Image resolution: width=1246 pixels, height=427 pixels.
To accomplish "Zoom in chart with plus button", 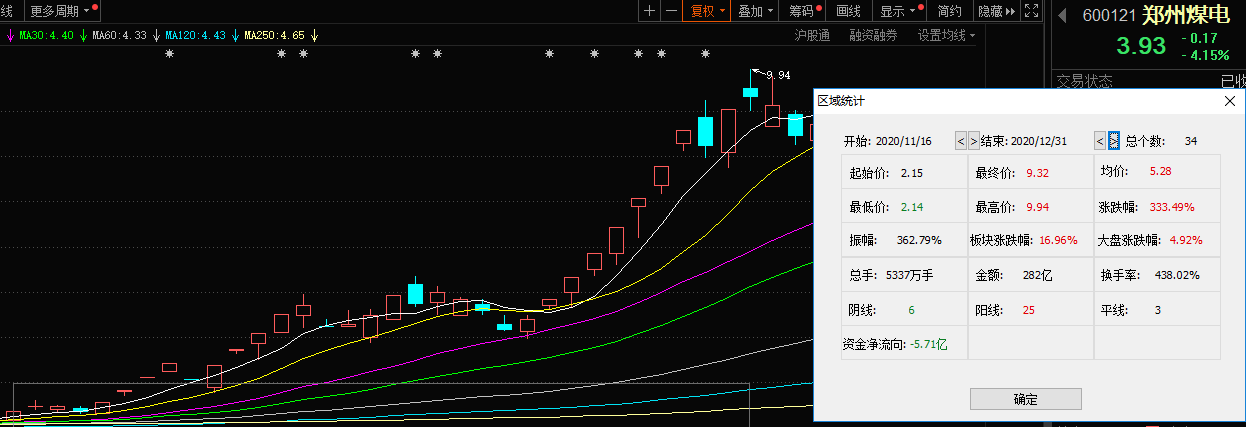I will click(x=650, y=11).
